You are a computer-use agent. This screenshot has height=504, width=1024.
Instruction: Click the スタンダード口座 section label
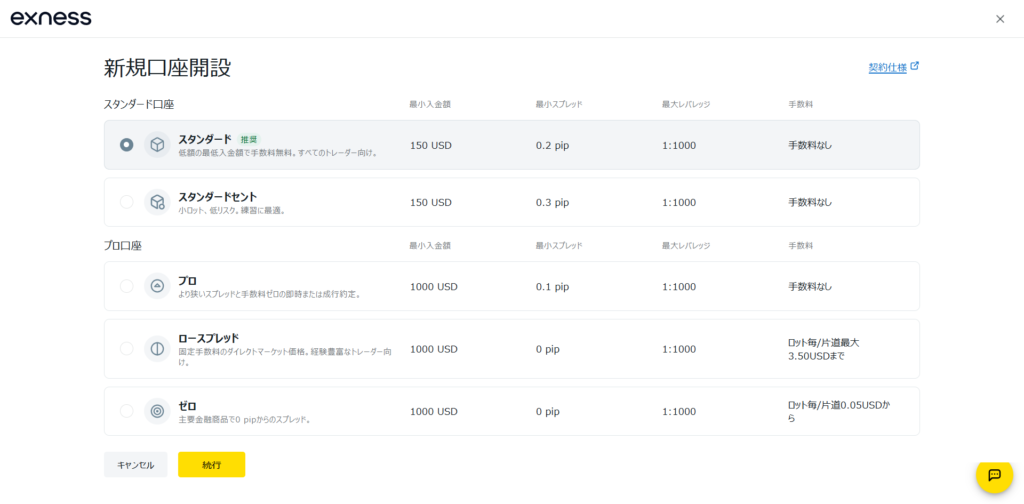[x=138, y=104]
